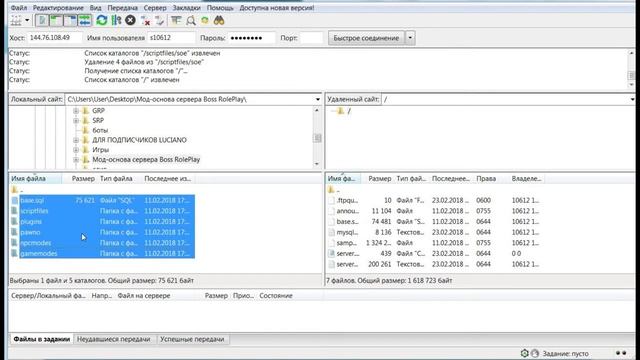Toggle local directory tree display

[56, 20]
